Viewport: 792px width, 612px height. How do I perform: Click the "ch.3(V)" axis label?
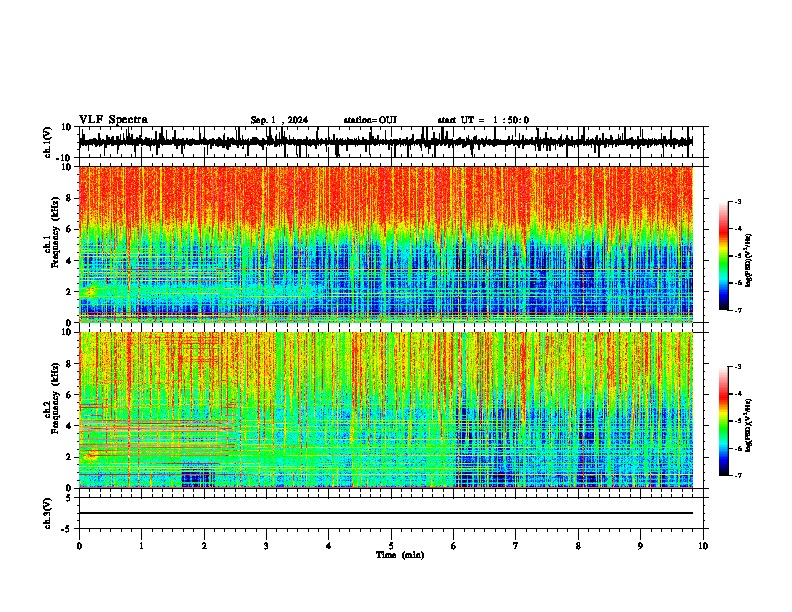[47, 513]
